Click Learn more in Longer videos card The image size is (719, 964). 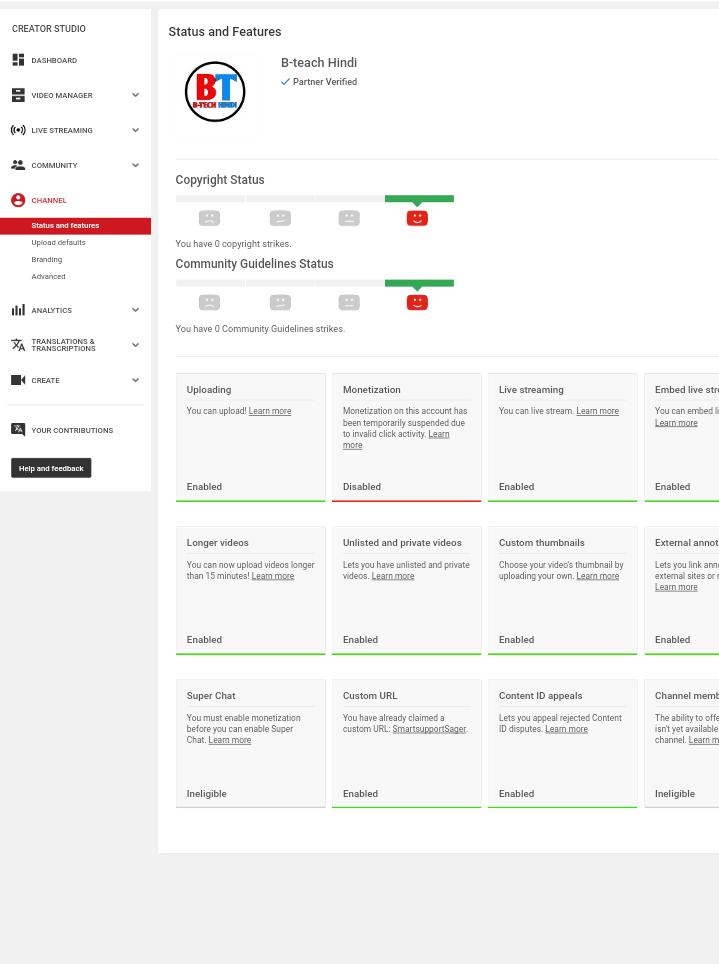(x=272, y=576)
